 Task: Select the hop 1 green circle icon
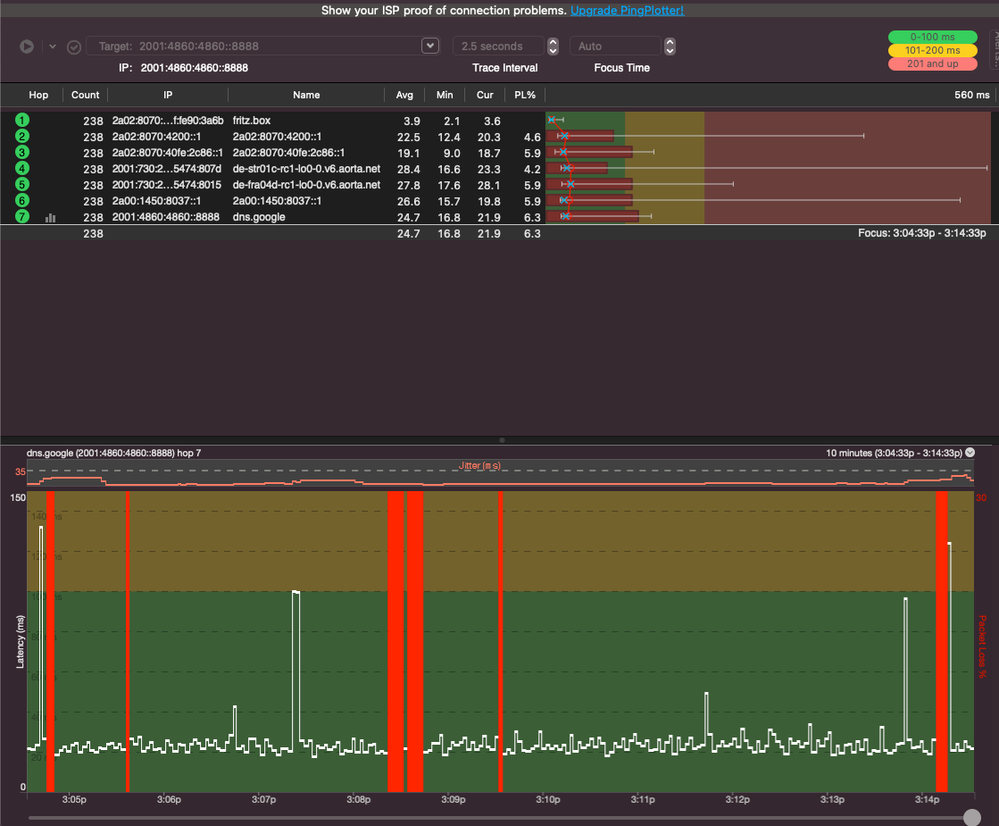point(22,120)
